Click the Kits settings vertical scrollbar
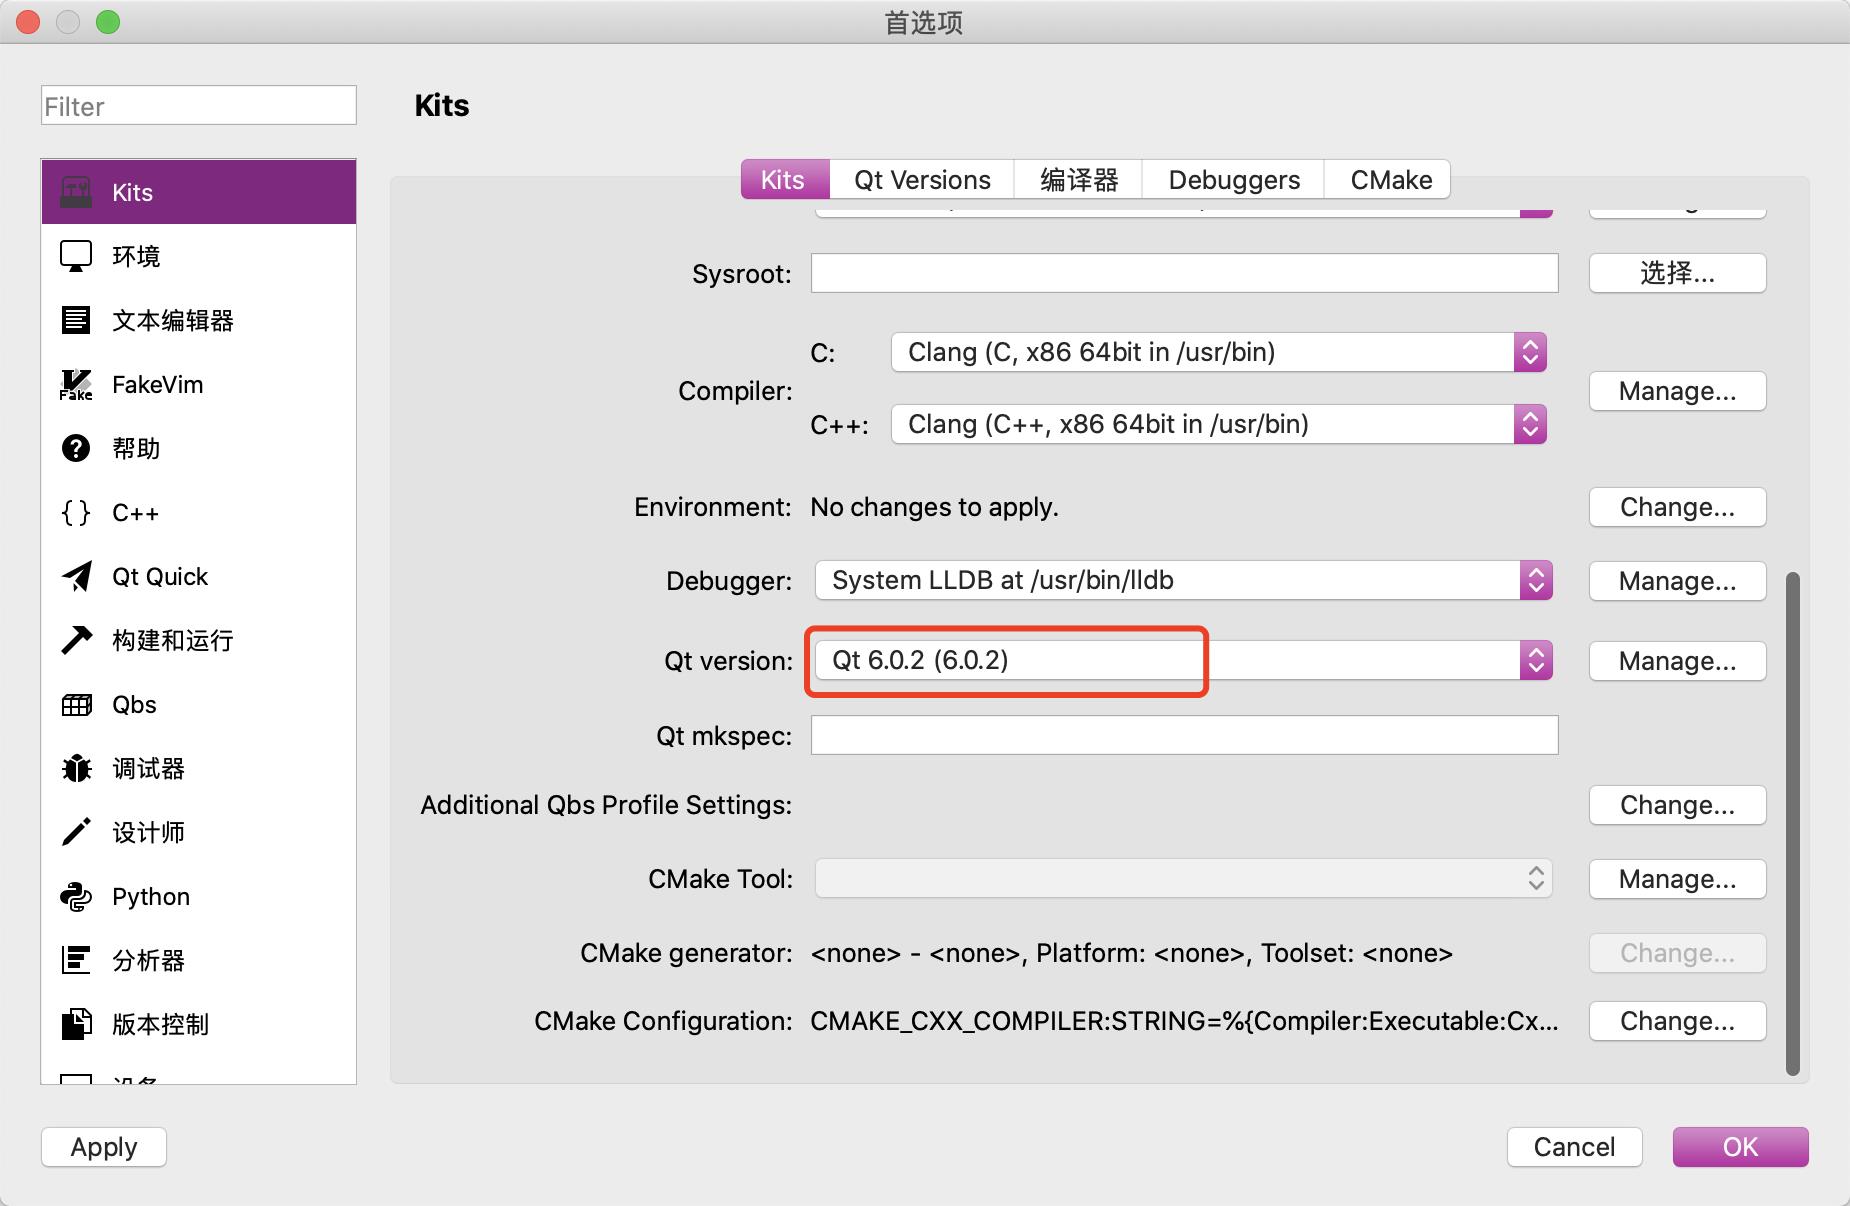Viewport: 1850px width, 1206px height. coord(1793,823)
